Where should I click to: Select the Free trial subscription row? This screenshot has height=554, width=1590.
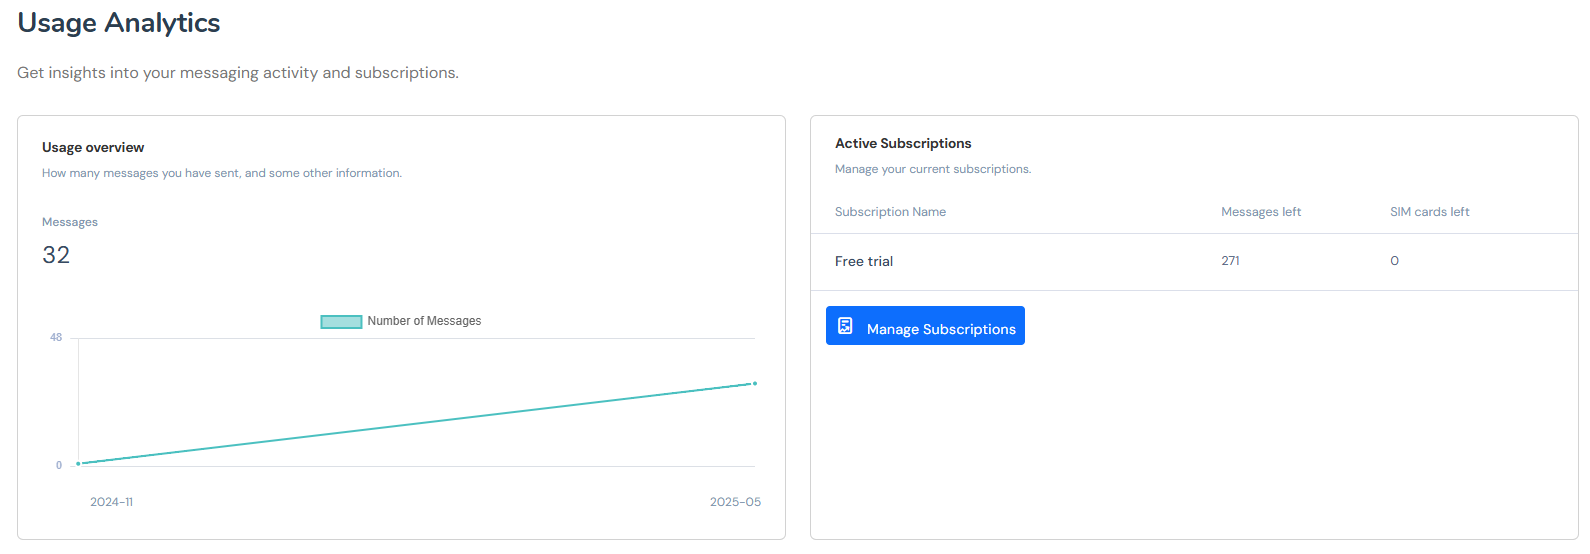[864, 261]
